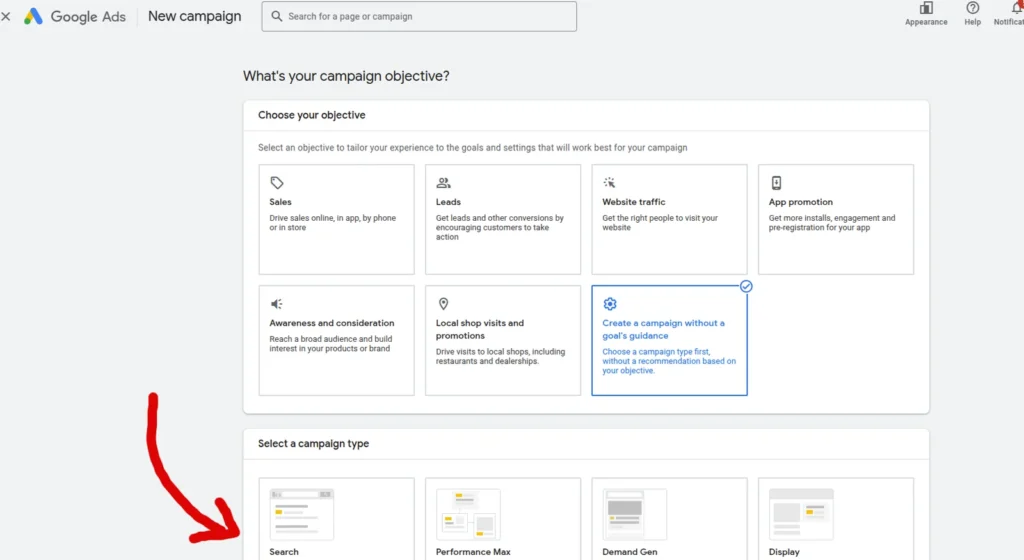Click the App promotion phone icon
This screenshot has height=560, width=1024.
coord(776,183)
